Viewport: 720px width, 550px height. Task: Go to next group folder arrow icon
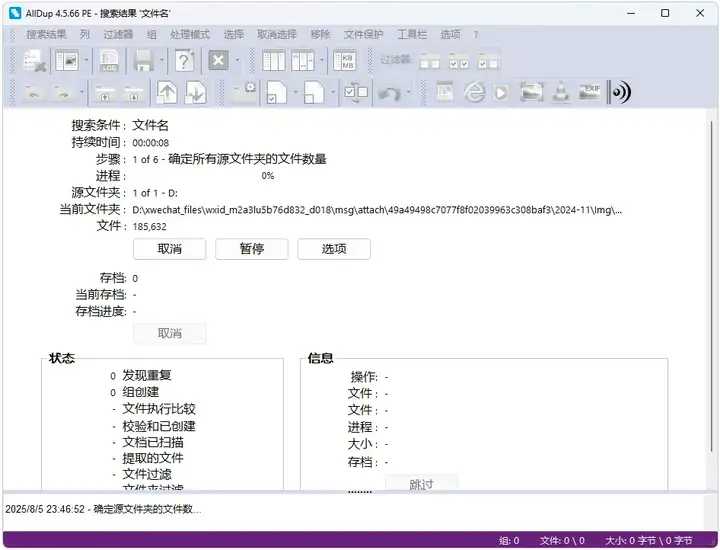click(x=63, y=93)
